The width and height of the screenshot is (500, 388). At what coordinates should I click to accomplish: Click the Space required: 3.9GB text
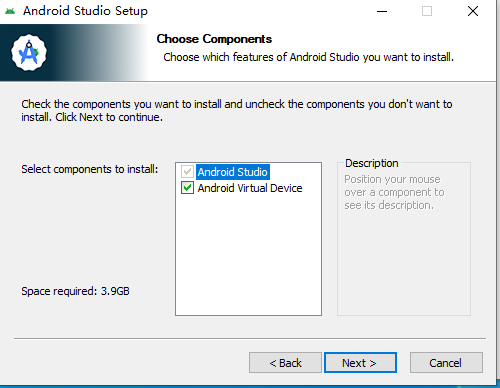click(x=75, y=291)
